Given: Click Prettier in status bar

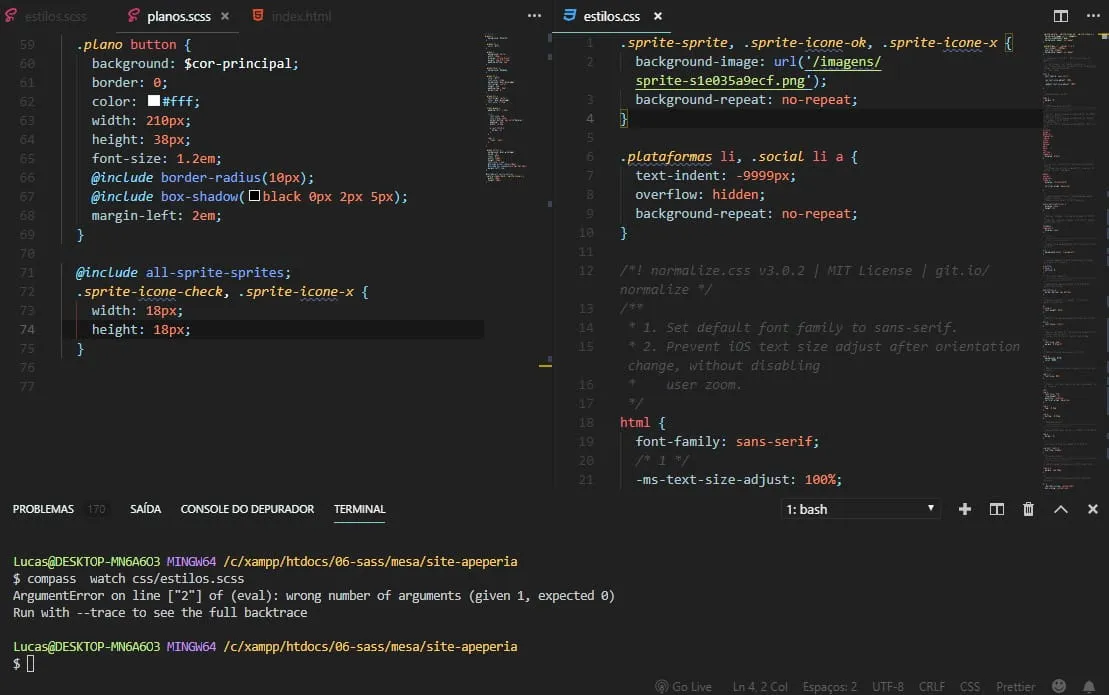Looking at the screenshot, I should coord(1015,687).
